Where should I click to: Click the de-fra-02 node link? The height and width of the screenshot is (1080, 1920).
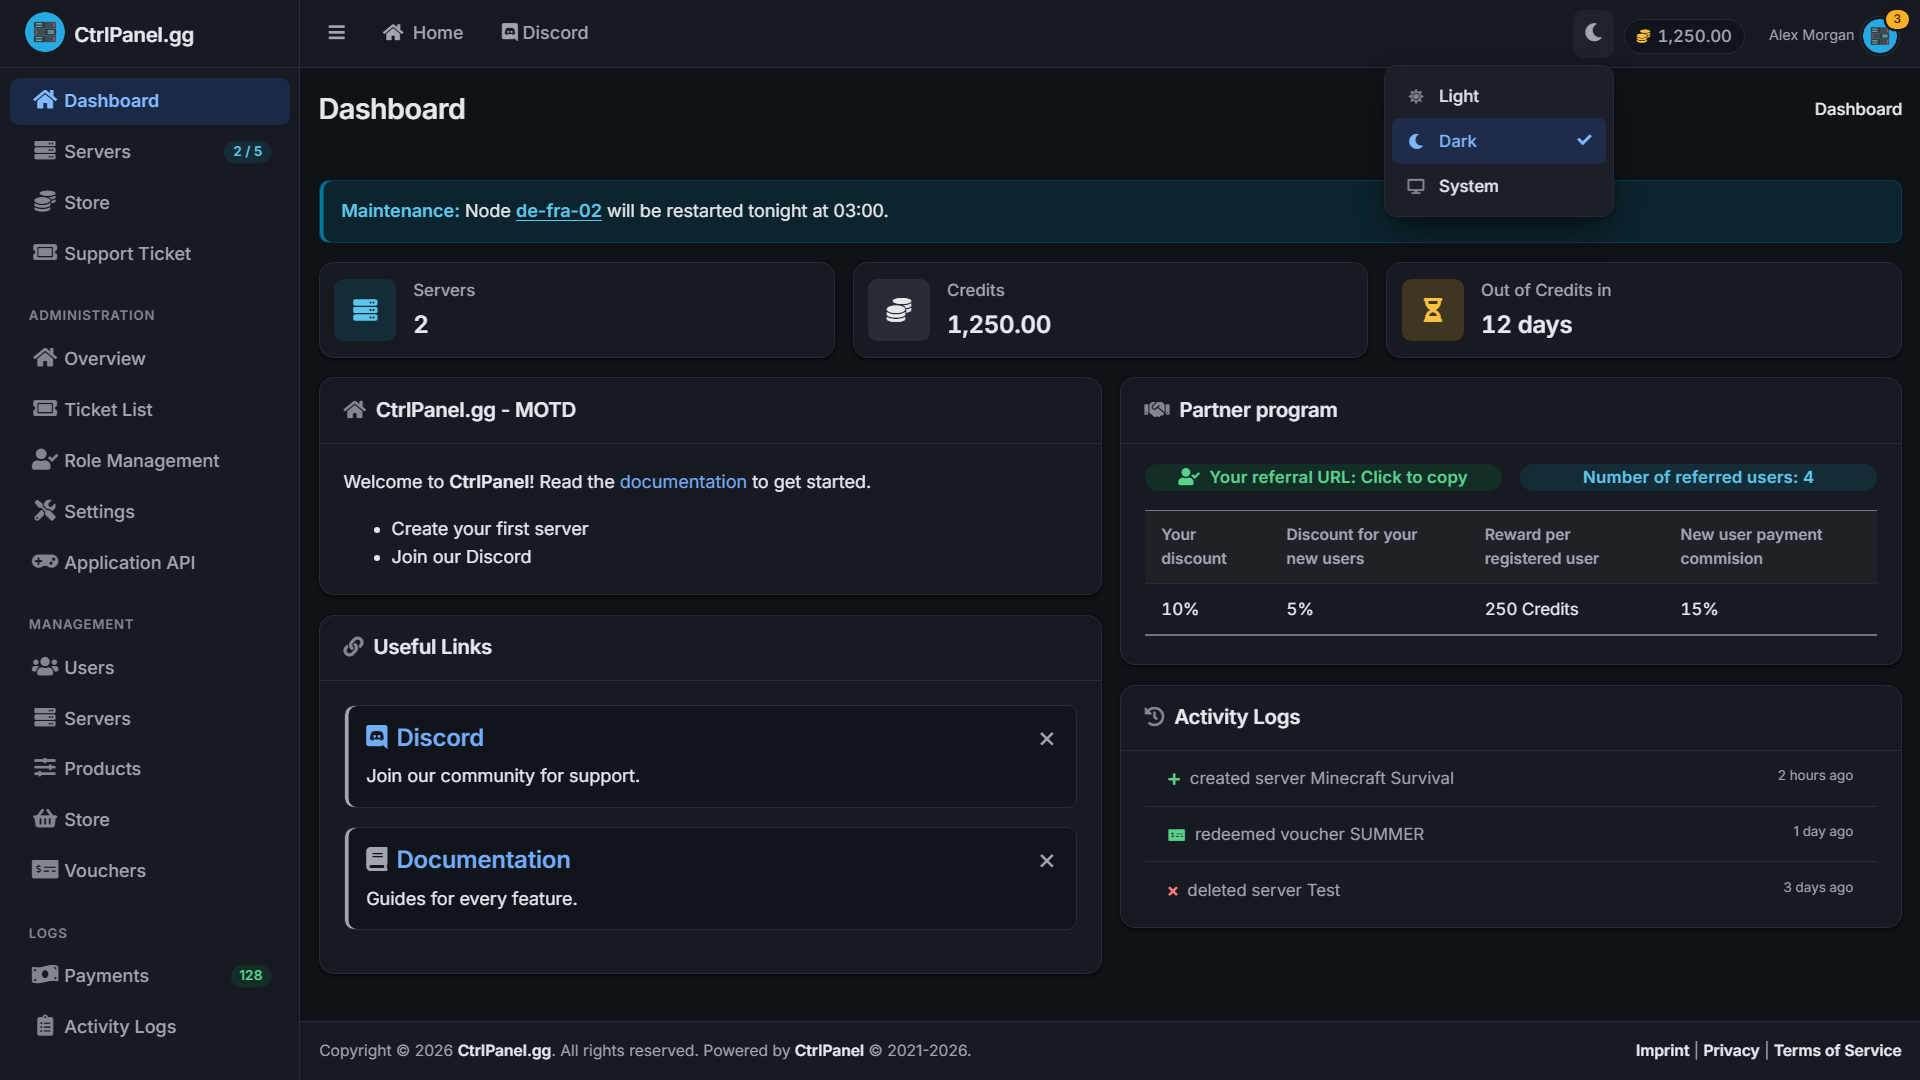coord(558,211)
